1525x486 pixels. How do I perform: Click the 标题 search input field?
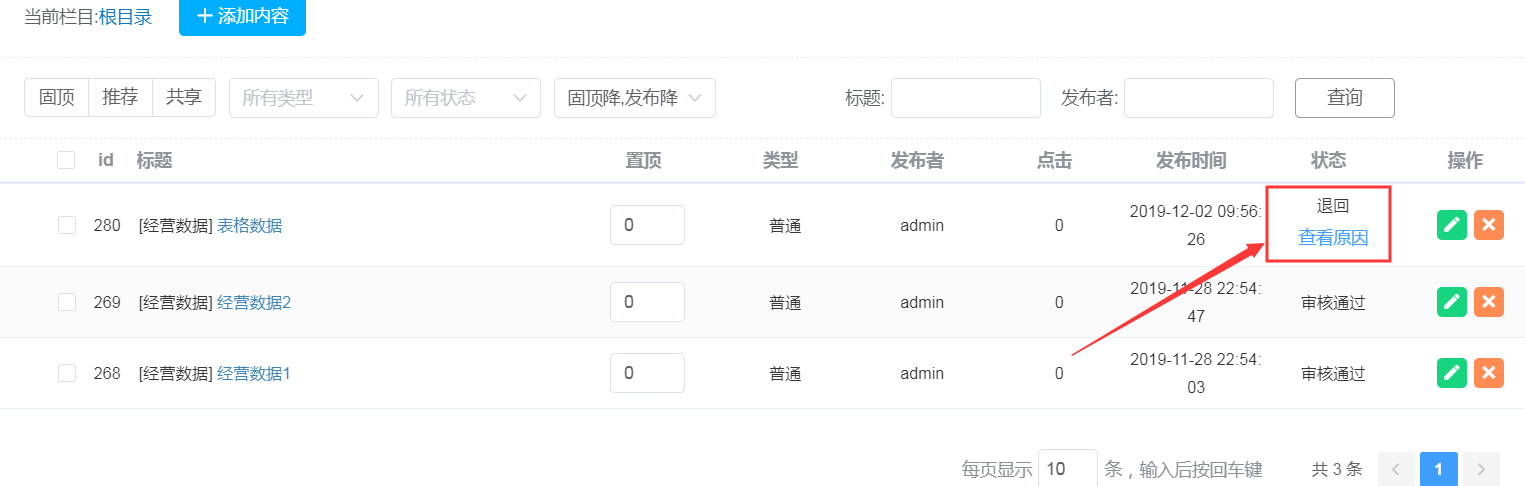click(x=965, y=98)
